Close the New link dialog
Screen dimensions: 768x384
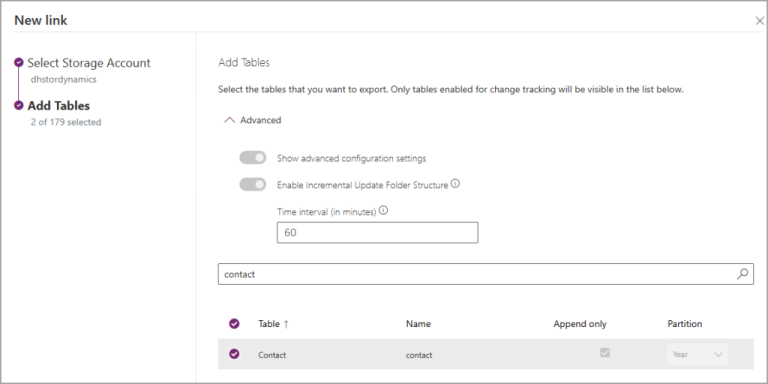[x=760, y=21]
